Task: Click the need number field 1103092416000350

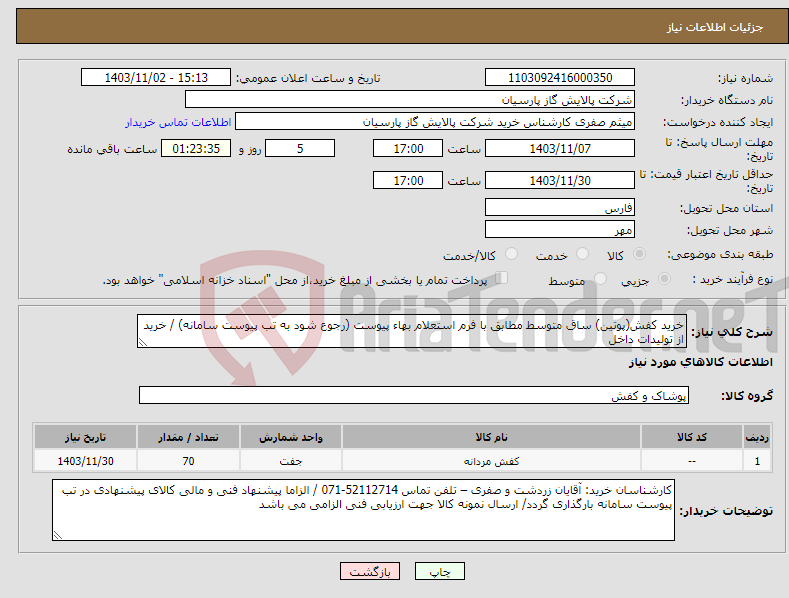Action: click(560, 78)
